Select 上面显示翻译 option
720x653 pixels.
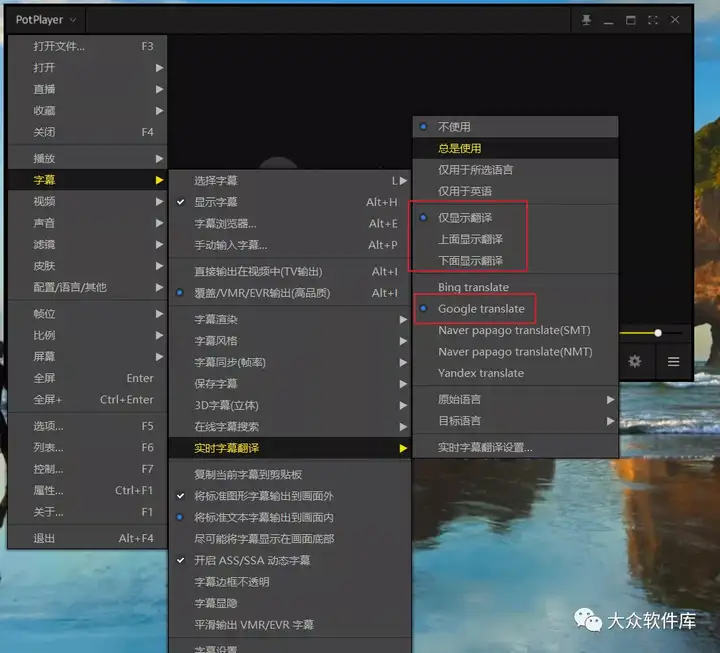tap(515, 239)
